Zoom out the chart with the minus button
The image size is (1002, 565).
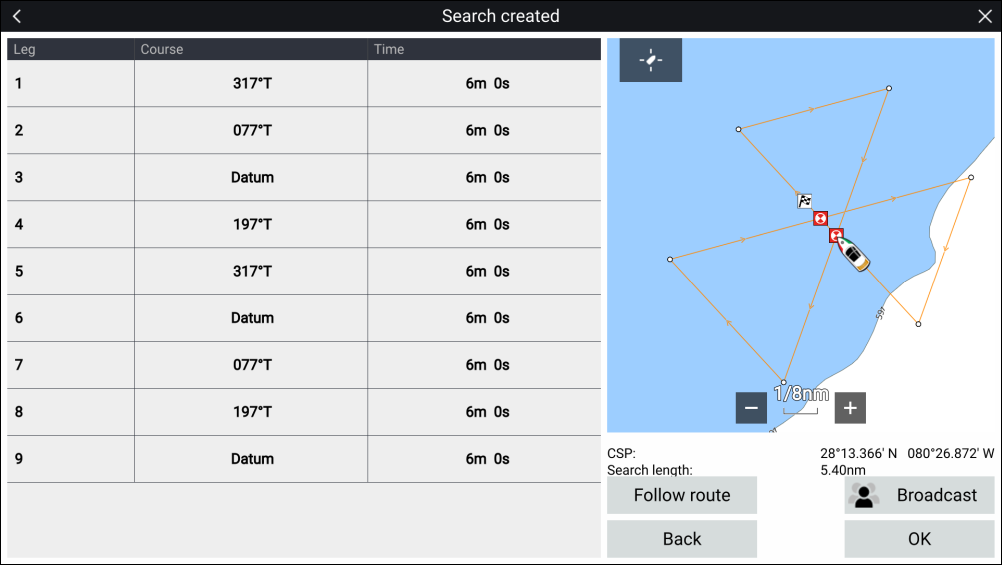click(x=751, y=408)
